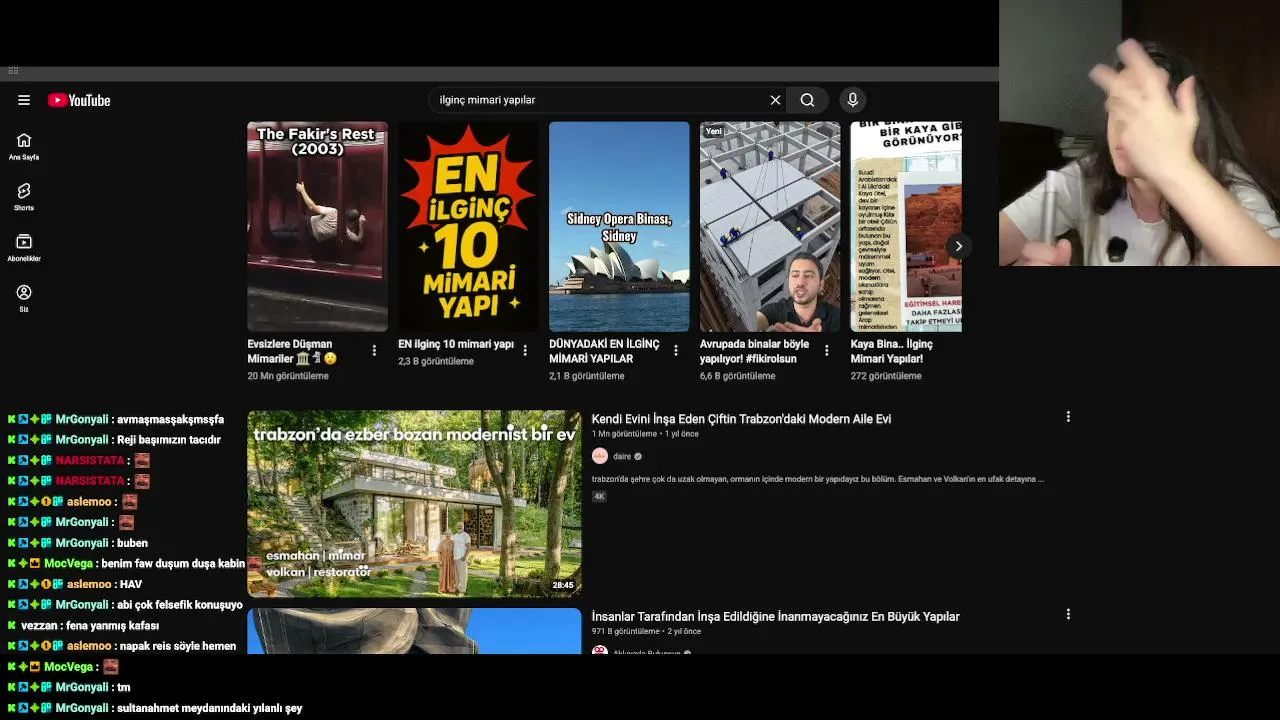This screenshot has width=1280, height=720.
Task: Open the title Avrupada binalar böyle yapılıyor
Action: [755, 351]
